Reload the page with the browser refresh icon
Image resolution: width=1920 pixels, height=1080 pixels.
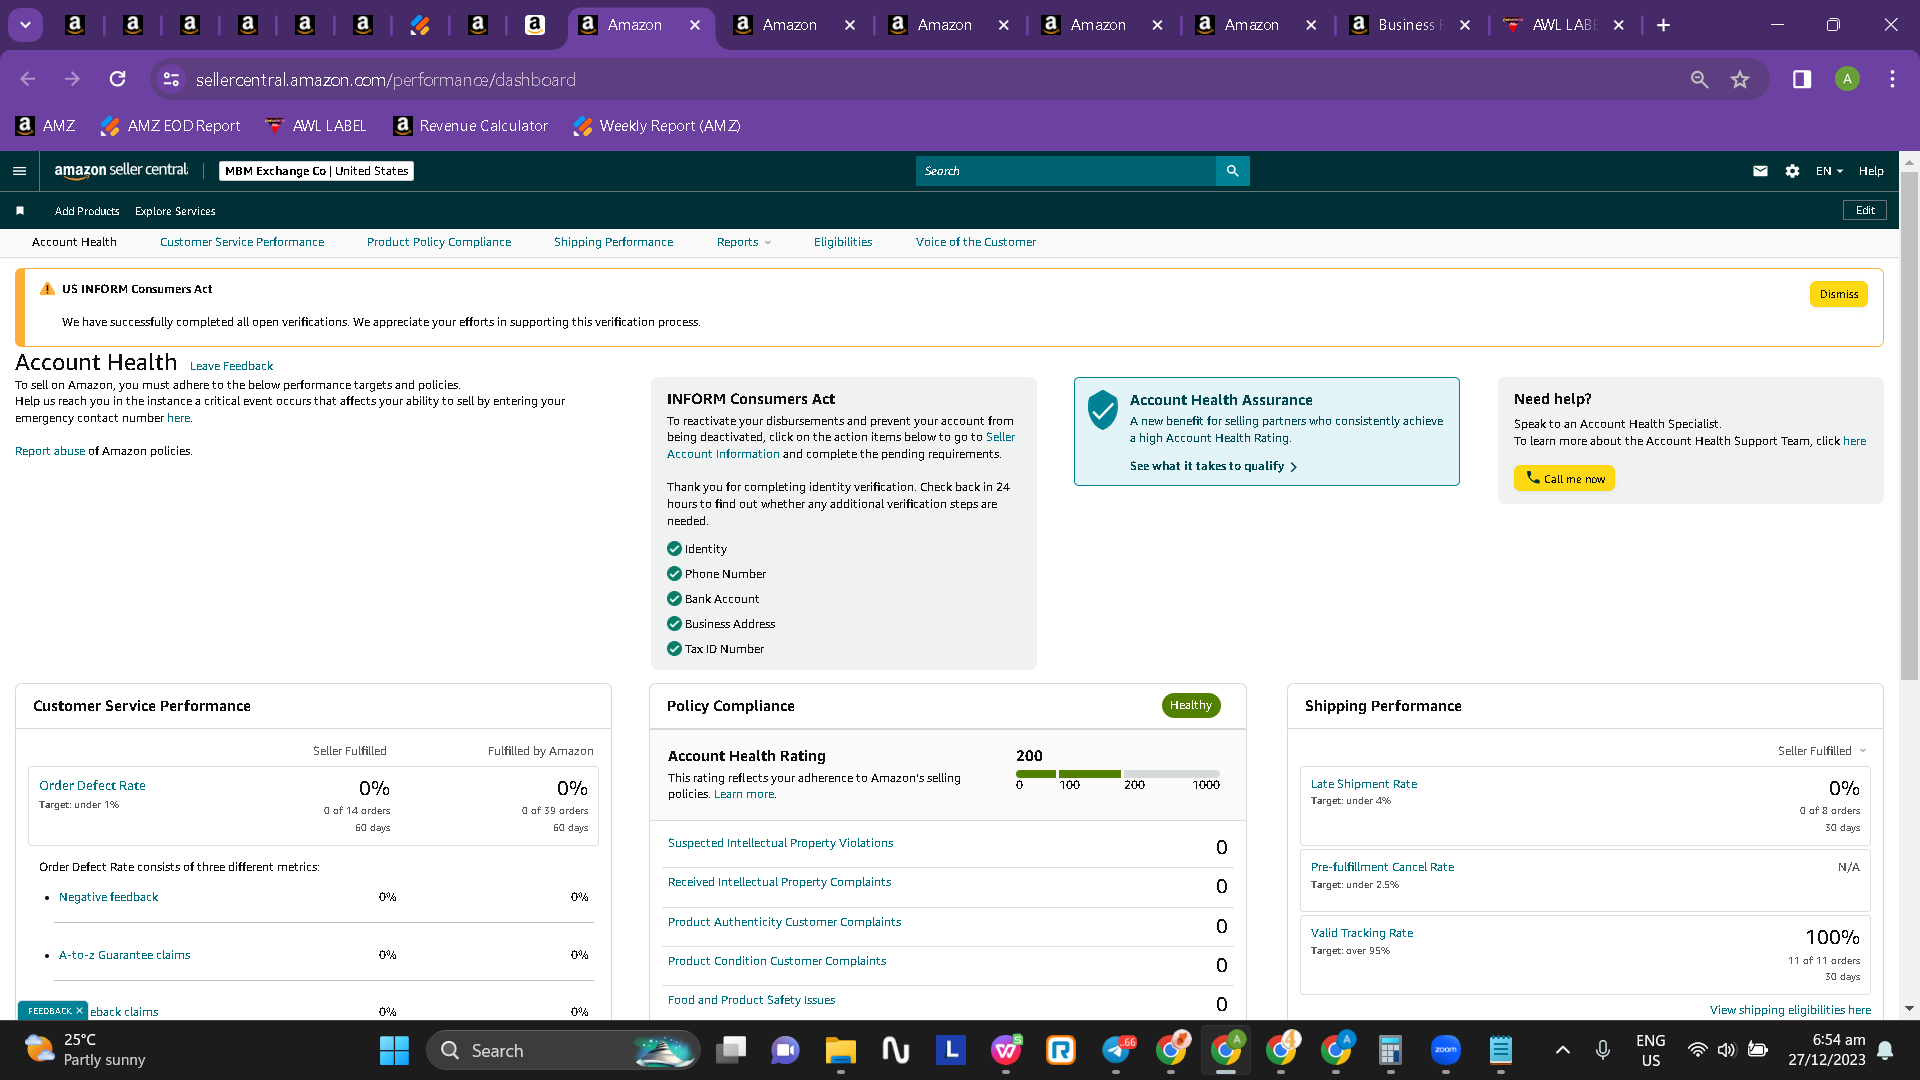click(x=117, y=79)
